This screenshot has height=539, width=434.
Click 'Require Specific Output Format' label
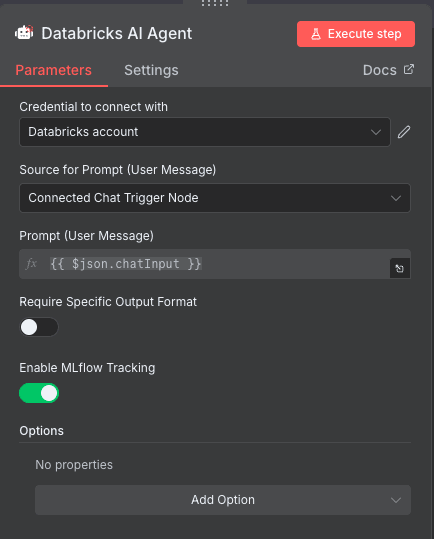point(108,302)
